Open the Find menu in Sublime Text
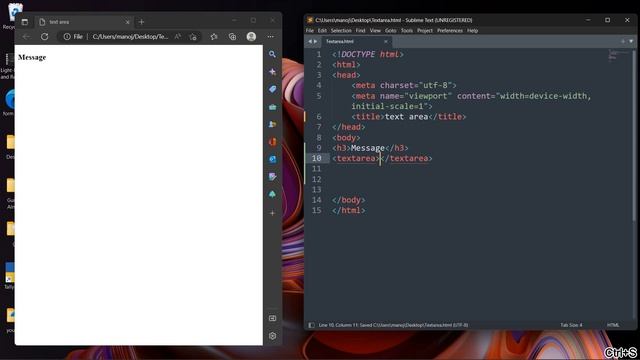 pyautogui.click(x=360, y=31)
